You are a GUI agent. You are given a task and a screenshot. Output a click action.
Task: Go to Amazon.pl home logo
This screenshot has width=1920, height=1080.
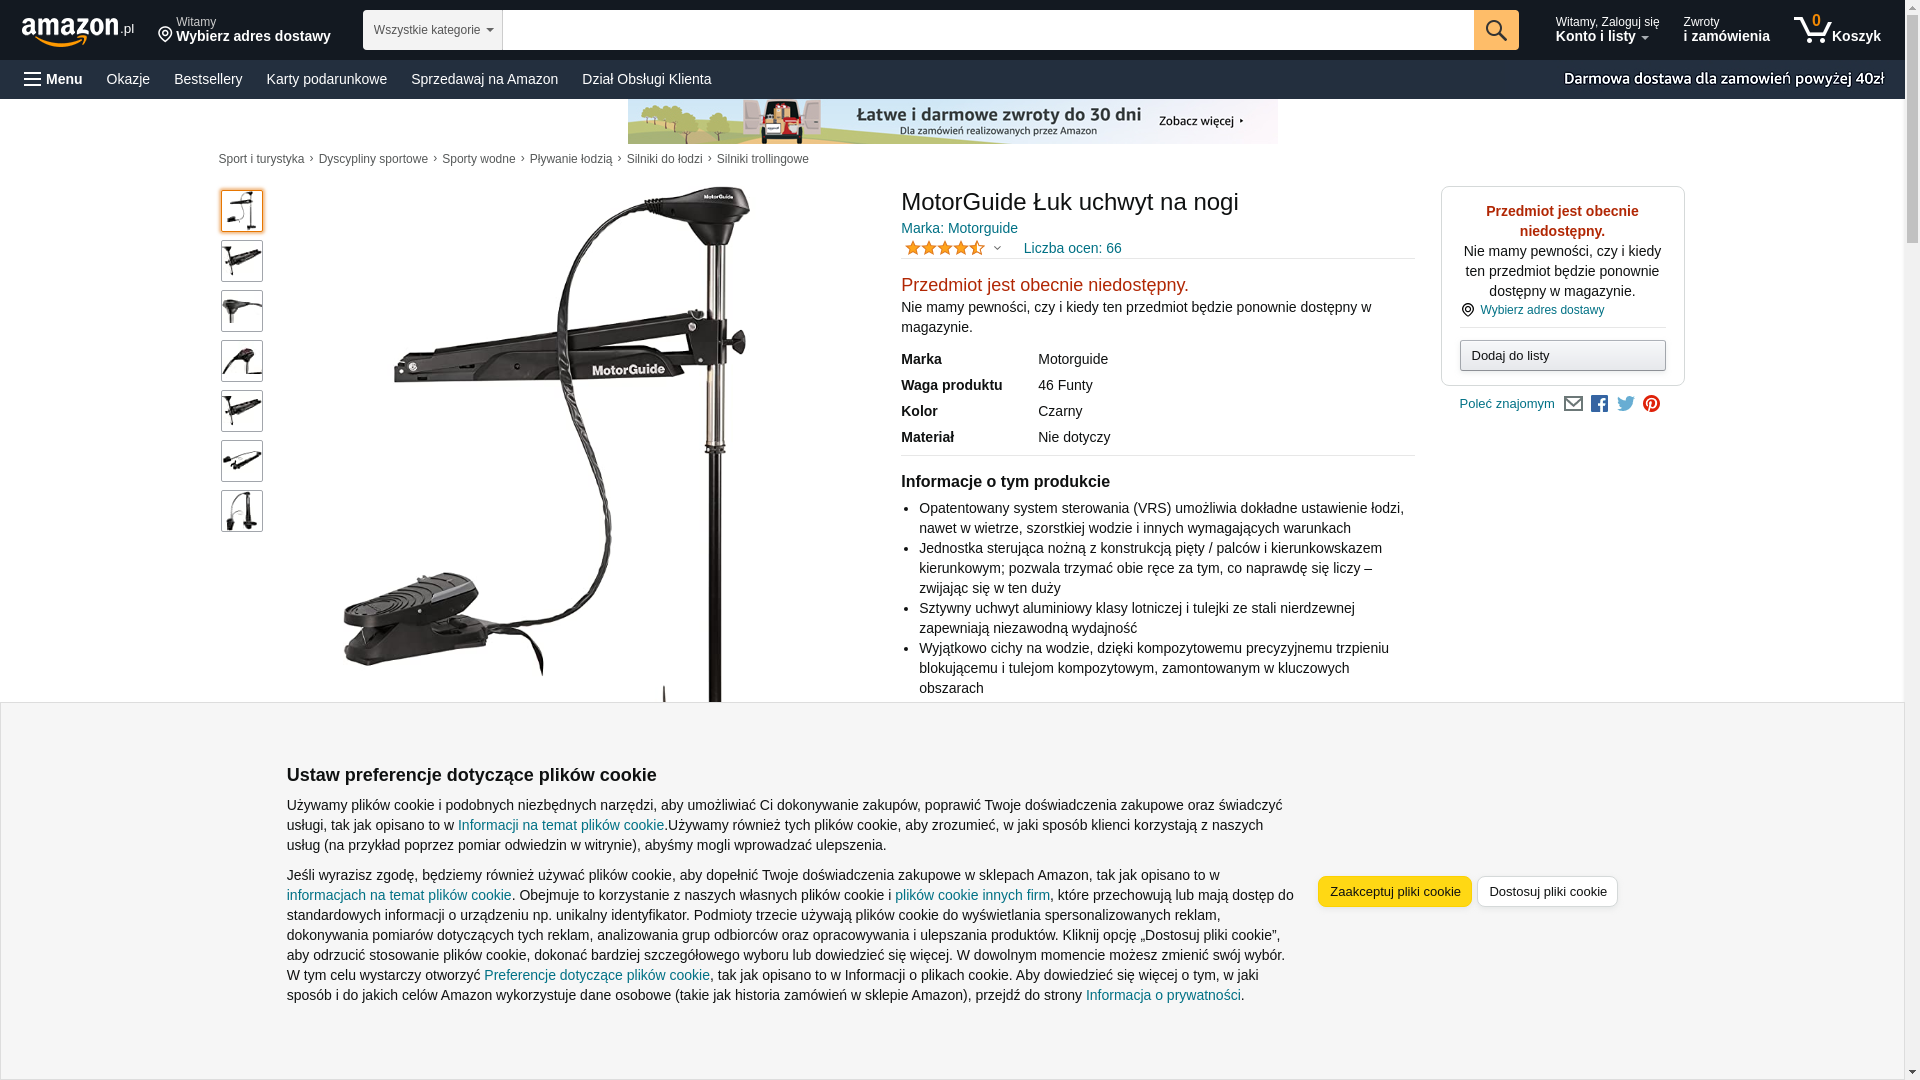(77, 31)
